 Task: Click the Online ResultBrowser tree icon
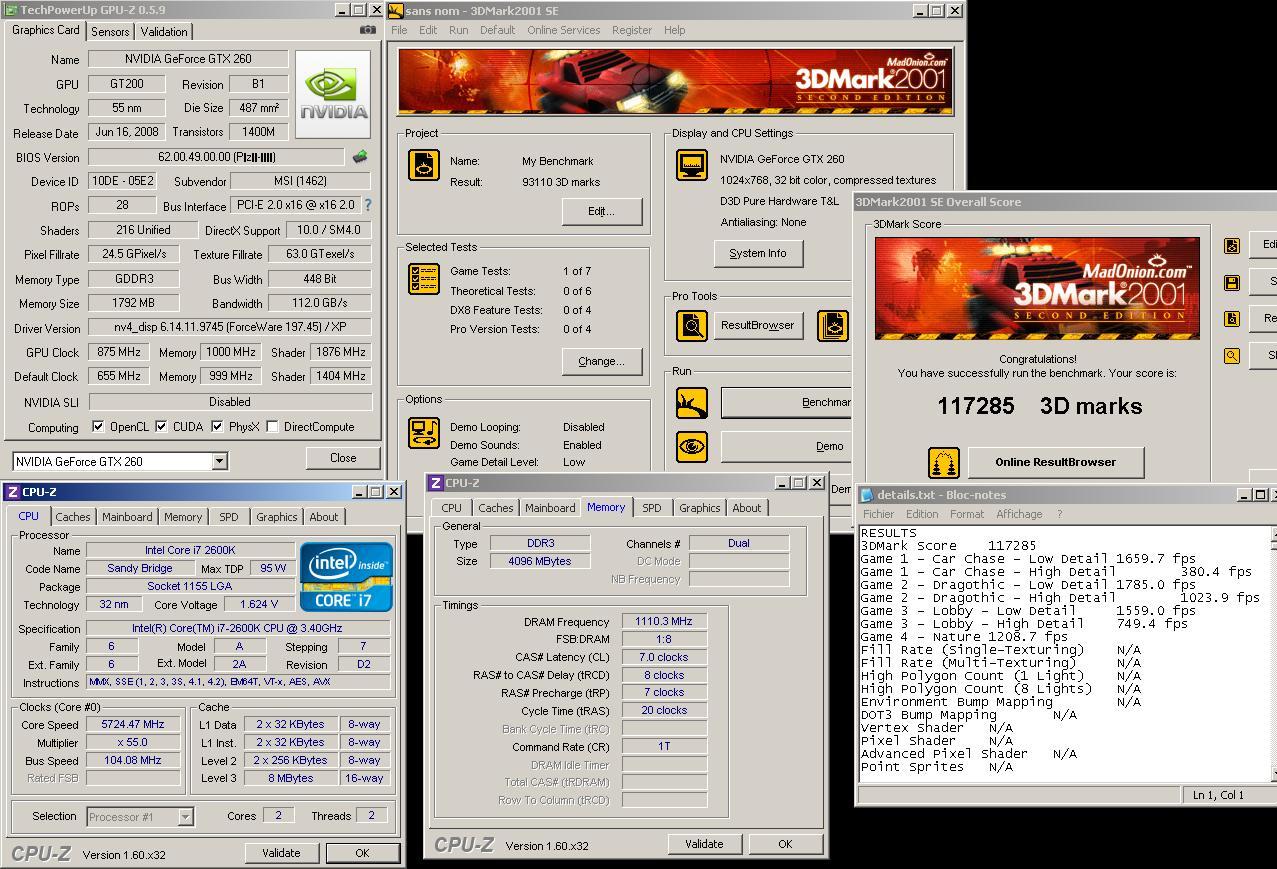point(944,462)
